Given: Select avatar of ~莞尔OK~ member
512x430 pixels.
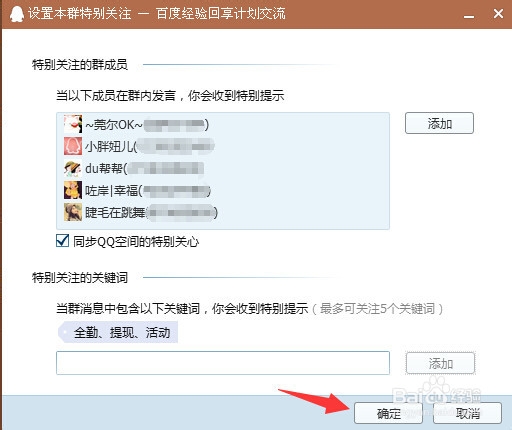Looking at the screenshot, I should 73,124.
